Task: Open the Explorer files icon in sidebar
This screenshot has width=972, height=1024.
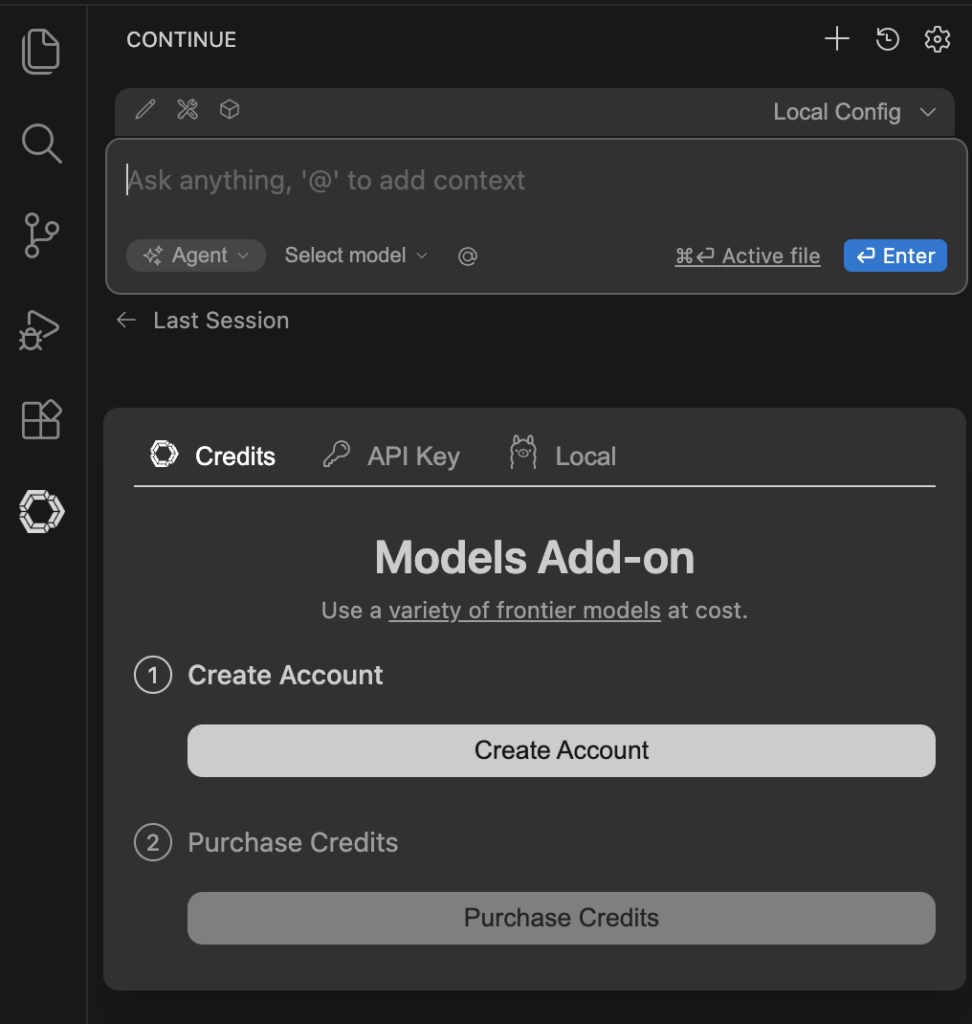Action: (x=42, y=51)
